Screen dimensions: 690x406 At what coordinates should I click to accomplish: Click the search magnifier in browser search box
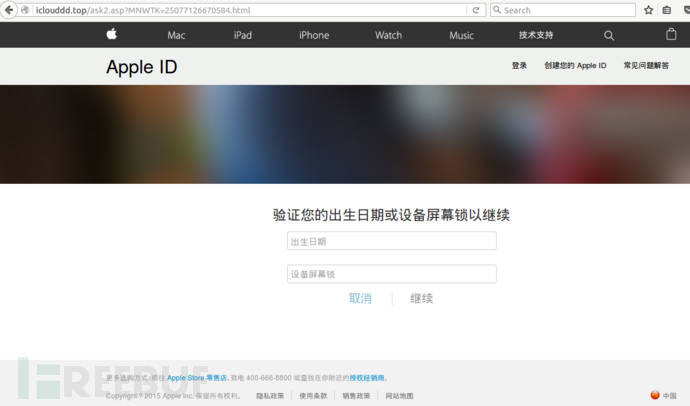497,10
